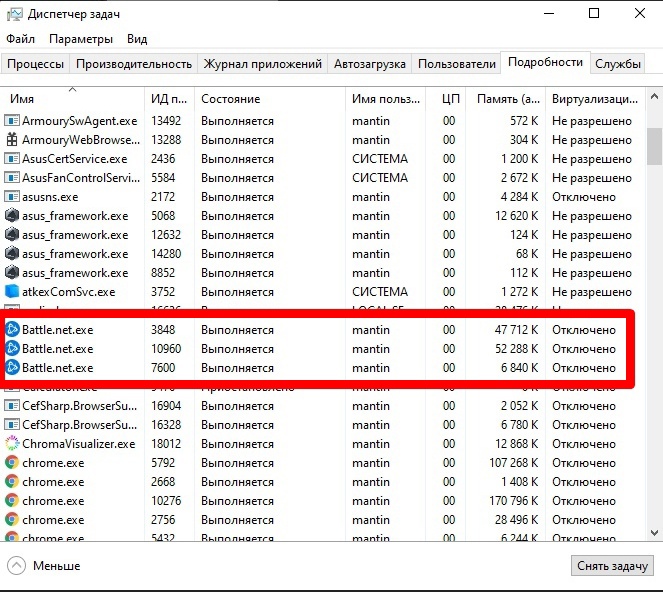Click the asusns.exe process icon
The width and height of the screenshot is (663, 592).
(x=12, y=197)
